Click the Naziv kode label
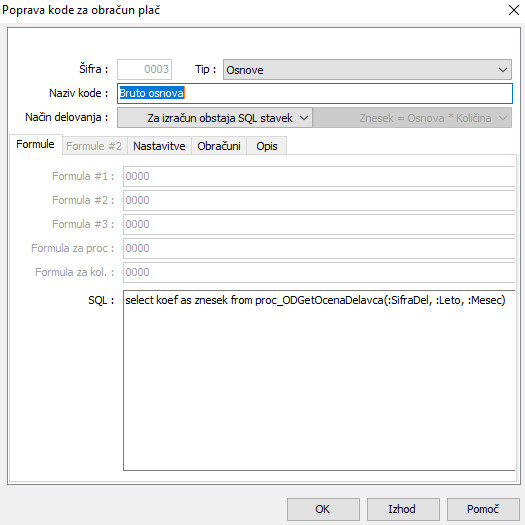The height and width of the screenshot is (525, 525). point(79,93)
